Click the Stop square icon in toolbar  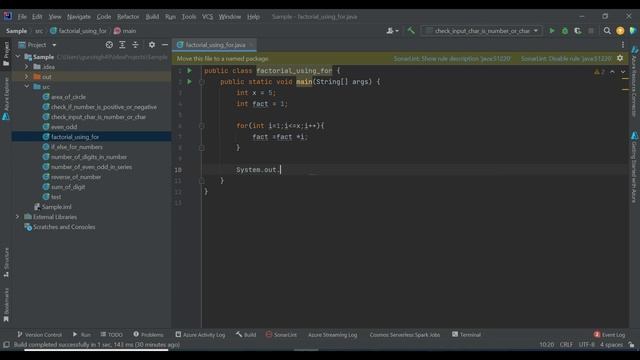(x=591, y=31)
